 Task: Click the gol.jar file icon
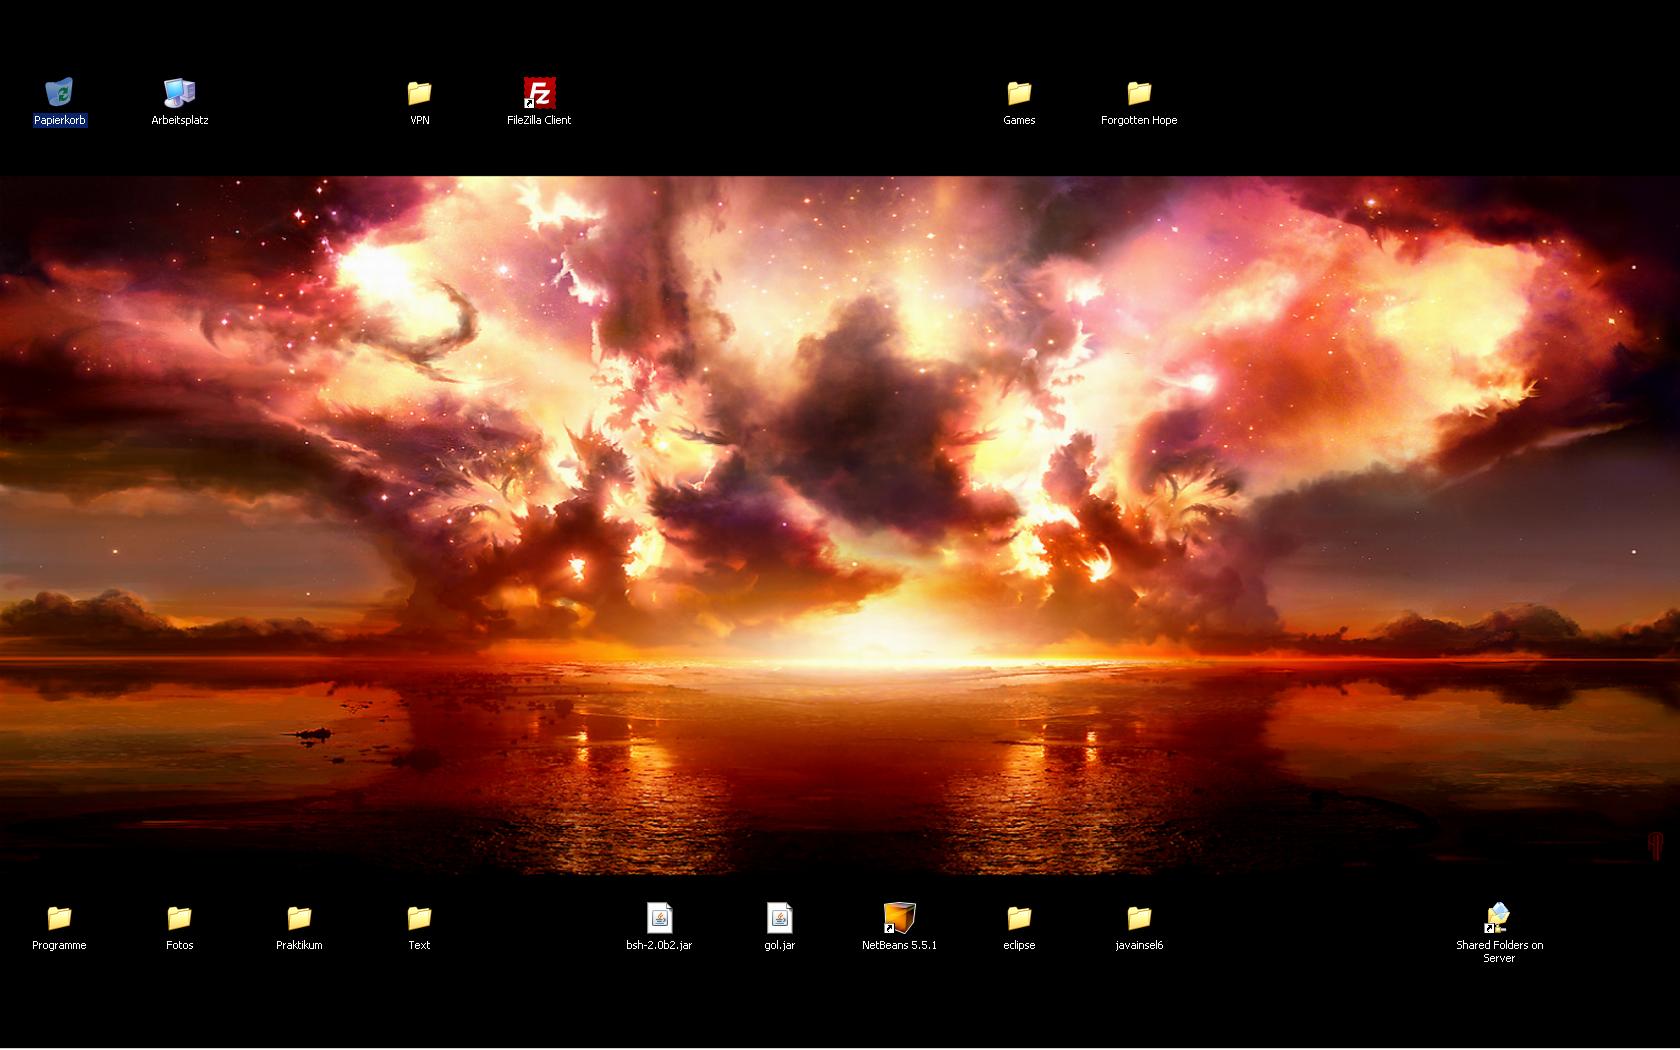coord(779,918)
